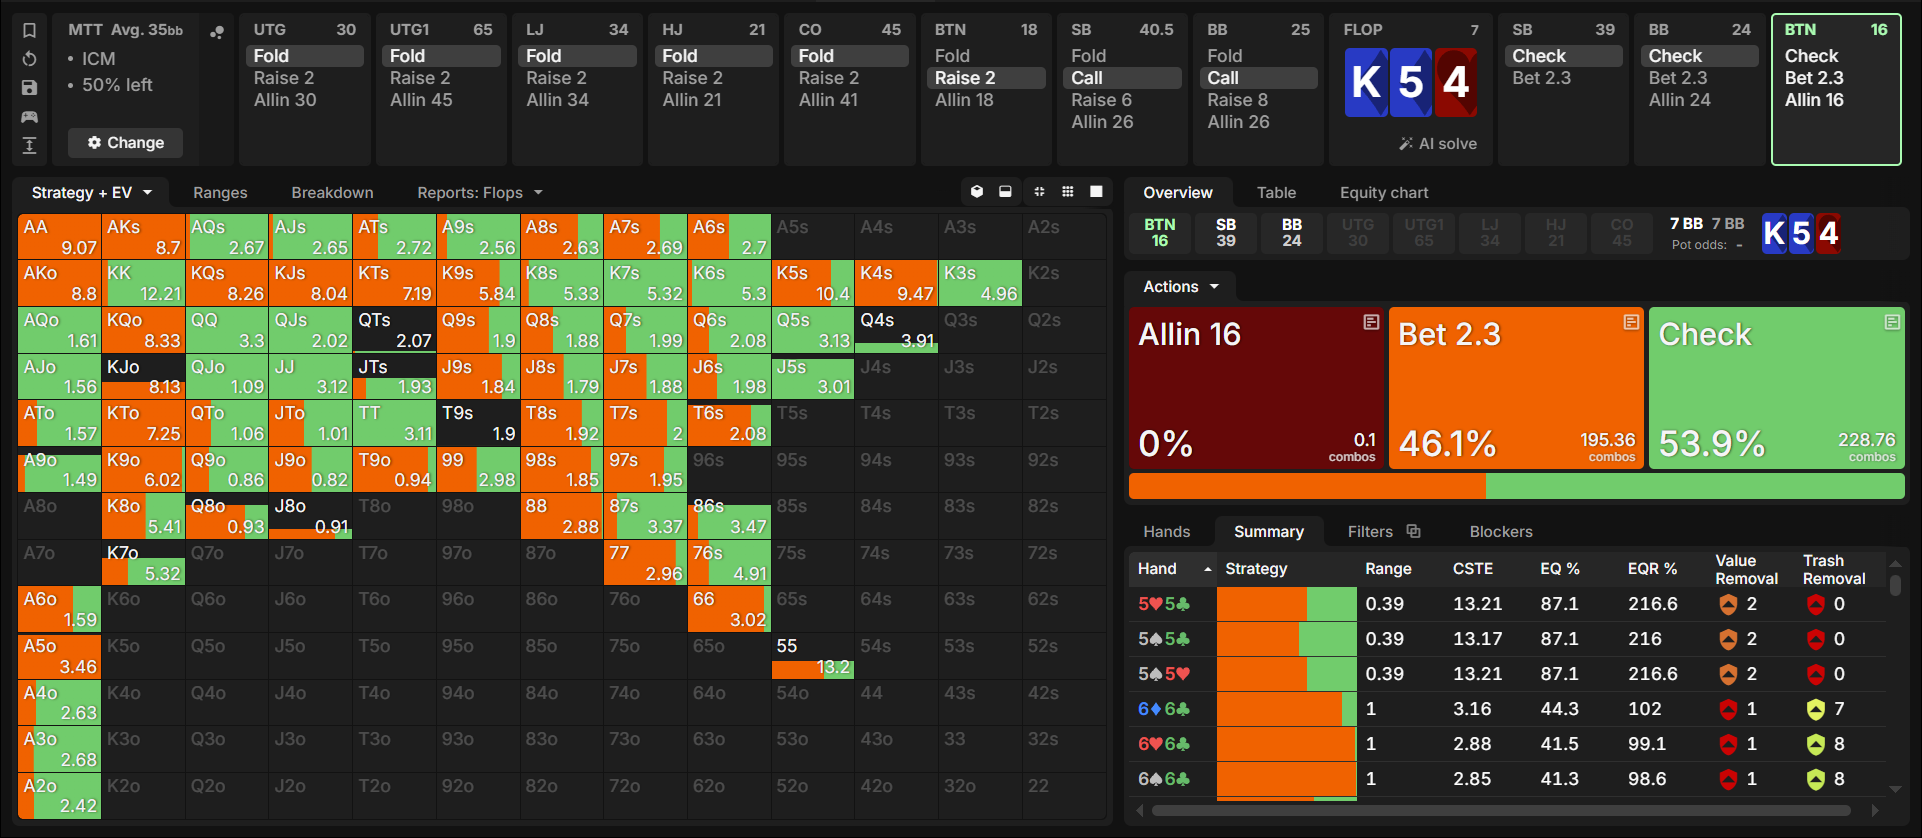Viewport: 1922px width, 838px height.
Task: Open the Strategy + EV dropdown
Action: [92, 193]
